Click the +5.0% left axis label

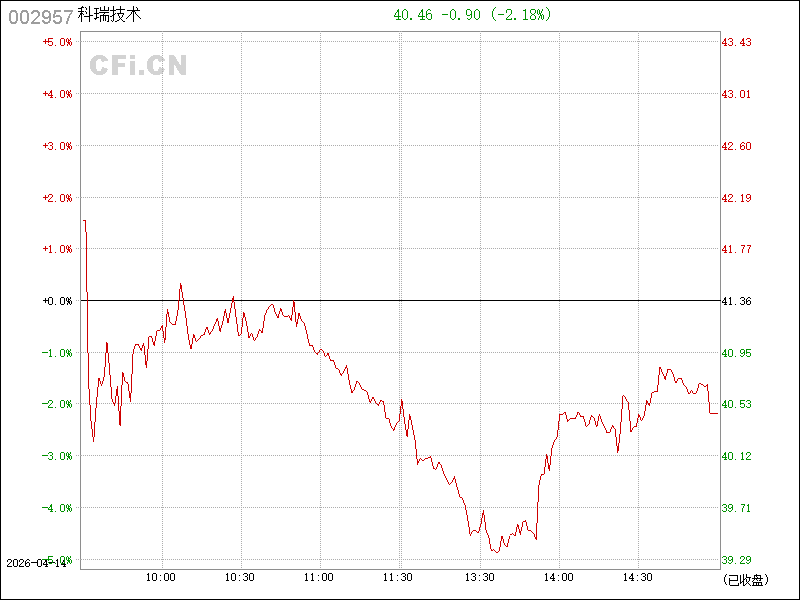tap(57, 42)
